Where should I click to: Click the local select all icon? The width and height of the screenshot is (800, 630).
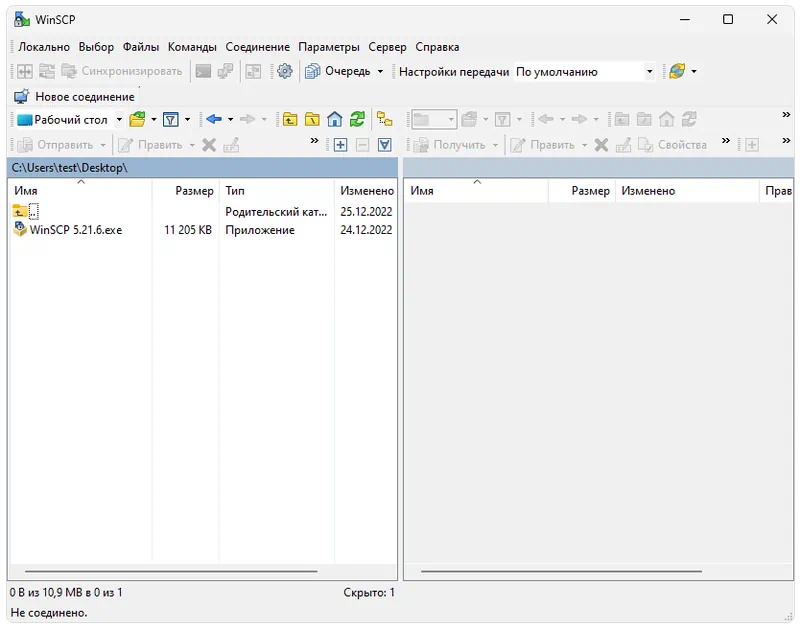385,145
